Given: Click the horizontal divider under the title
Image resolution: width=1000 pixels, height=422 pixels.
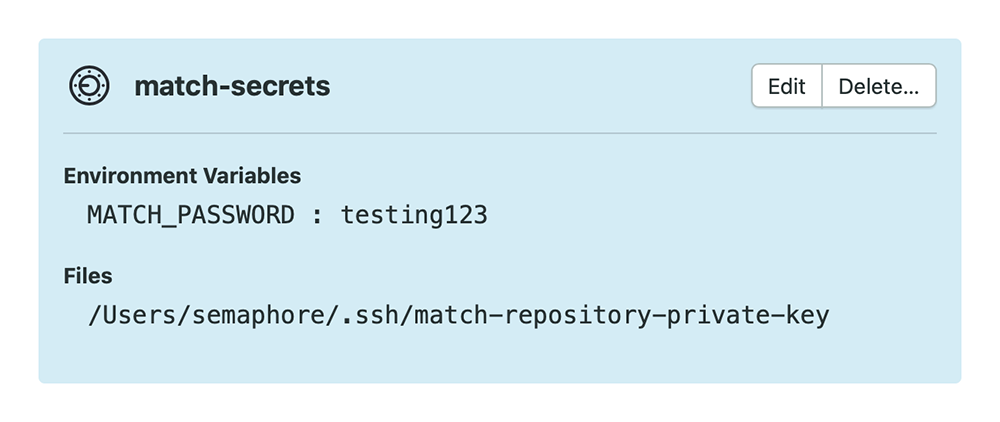Looking at the screenshot, I should (x=500, y=133).
